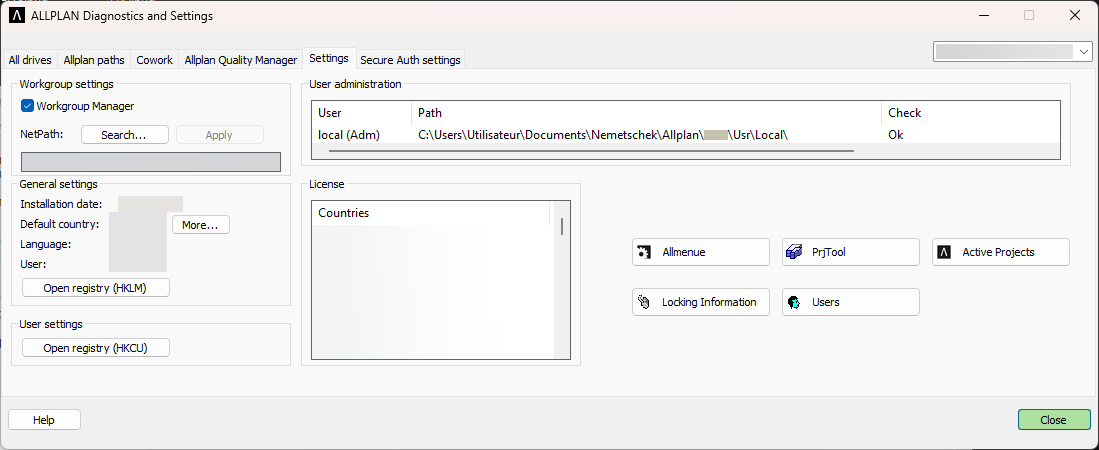The image size is (1099, 450).
Task: Click the user table horizontal scrollbar
Action: click(591, 151)
